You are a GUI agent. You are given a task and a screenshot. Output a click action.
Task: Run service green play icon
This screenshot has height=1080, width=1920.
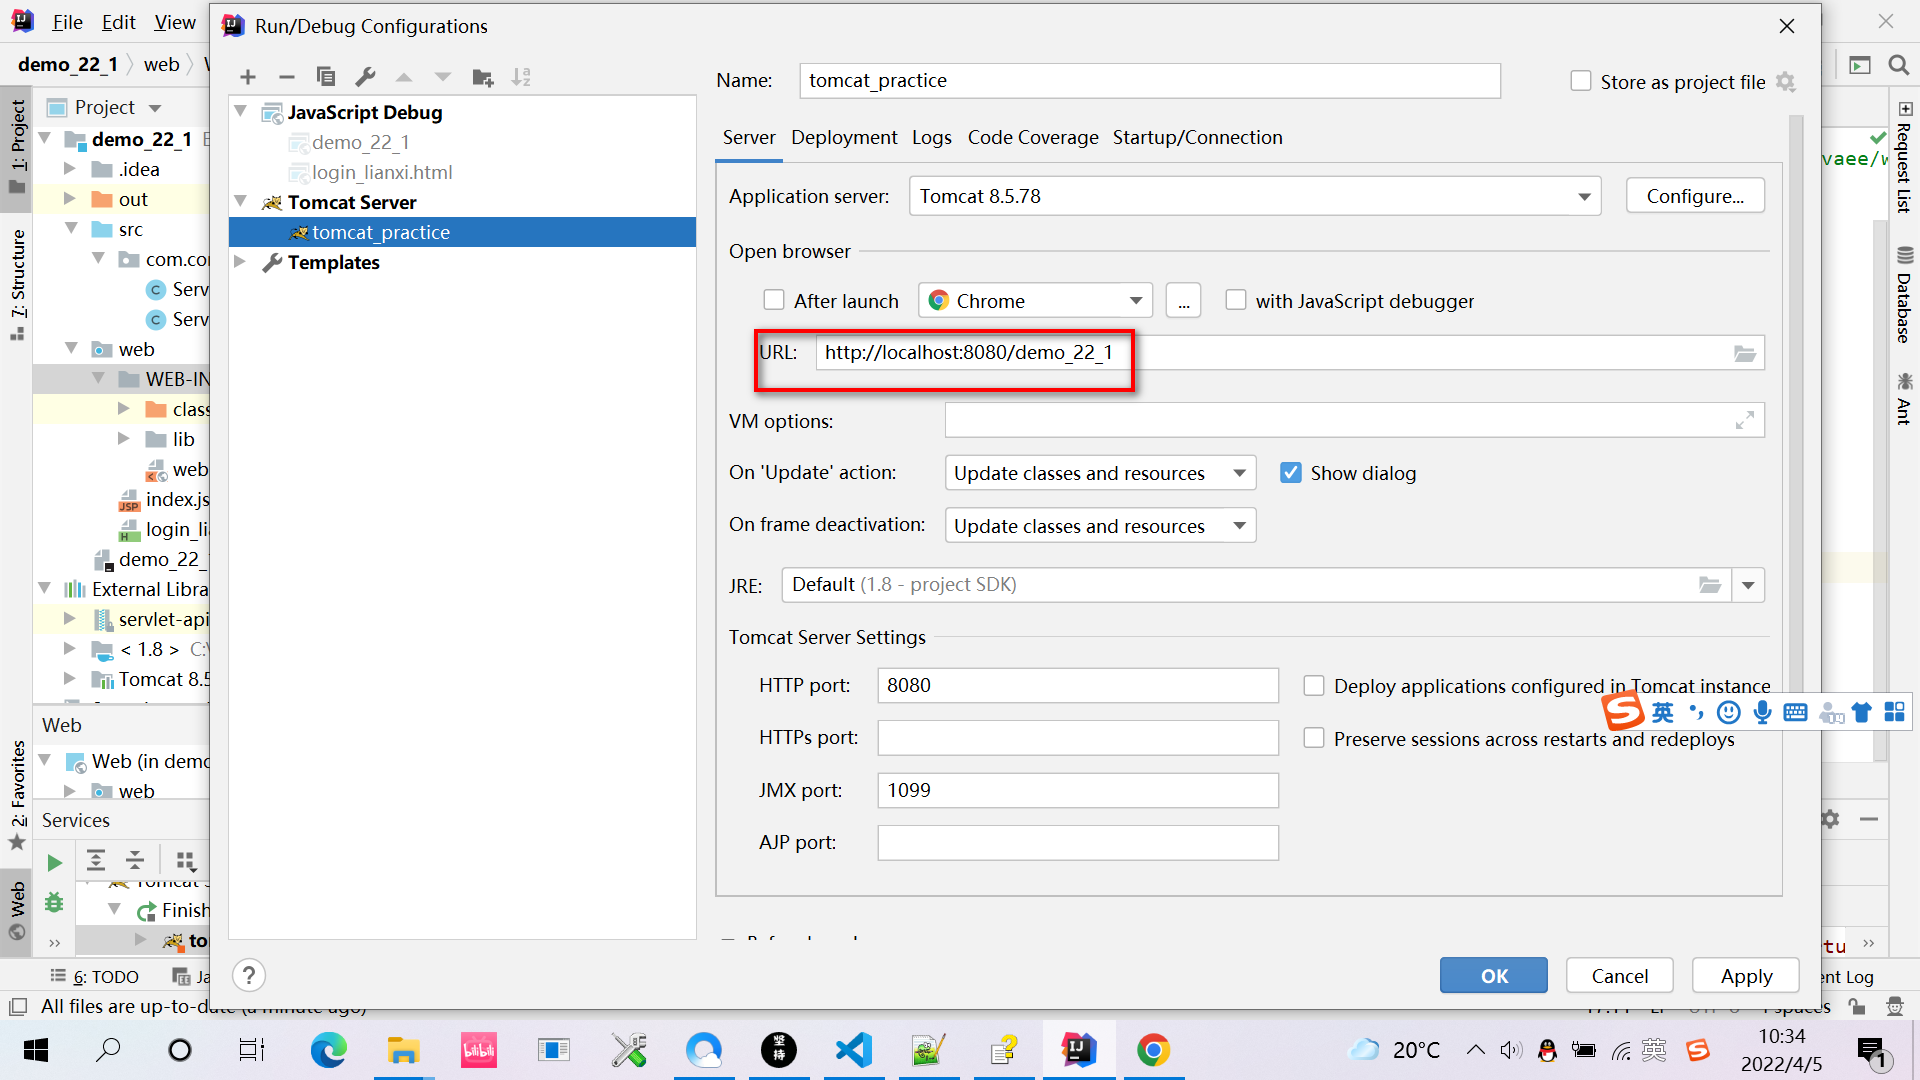[x=54, y=862]
